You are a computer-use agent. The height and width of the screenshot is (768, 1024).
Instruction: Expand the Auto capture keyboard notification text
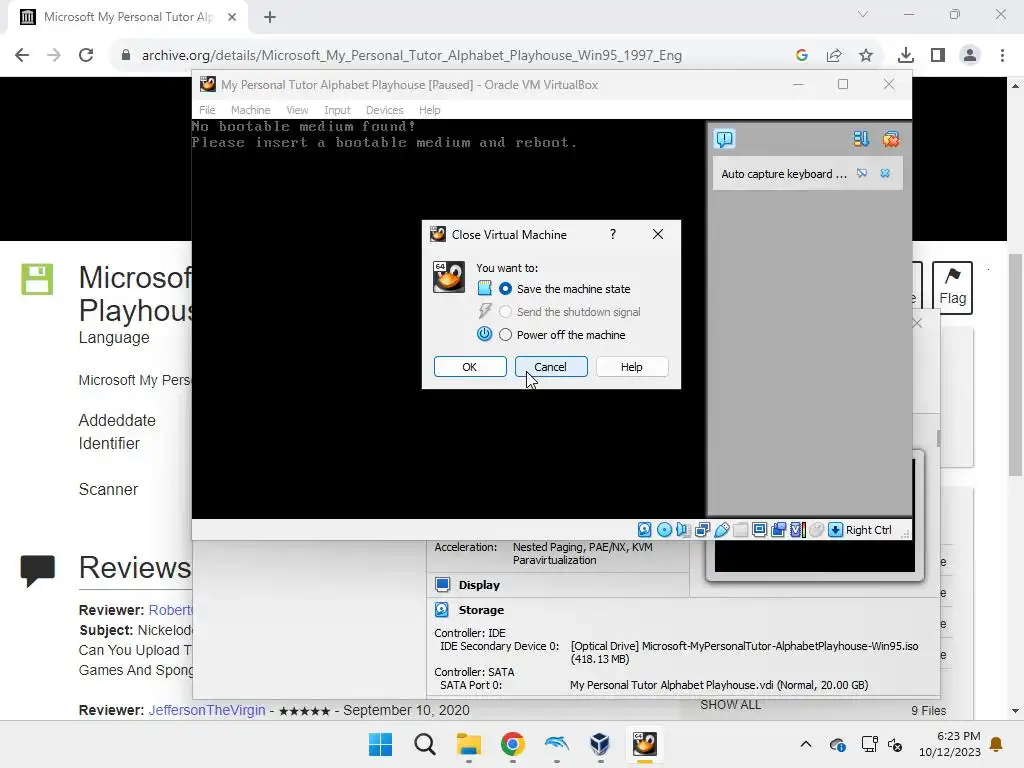tap(784, 174)
